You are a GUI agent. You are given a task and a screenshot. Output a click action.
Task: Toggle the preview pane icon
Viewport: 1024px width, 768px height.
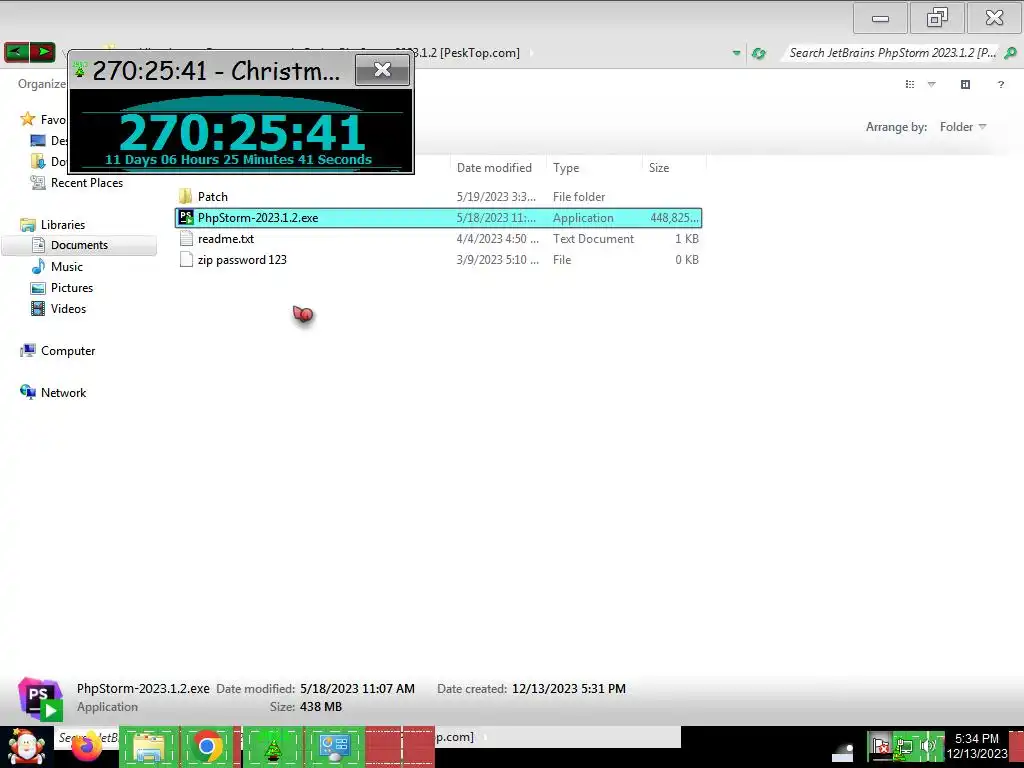tap(965, 84)
